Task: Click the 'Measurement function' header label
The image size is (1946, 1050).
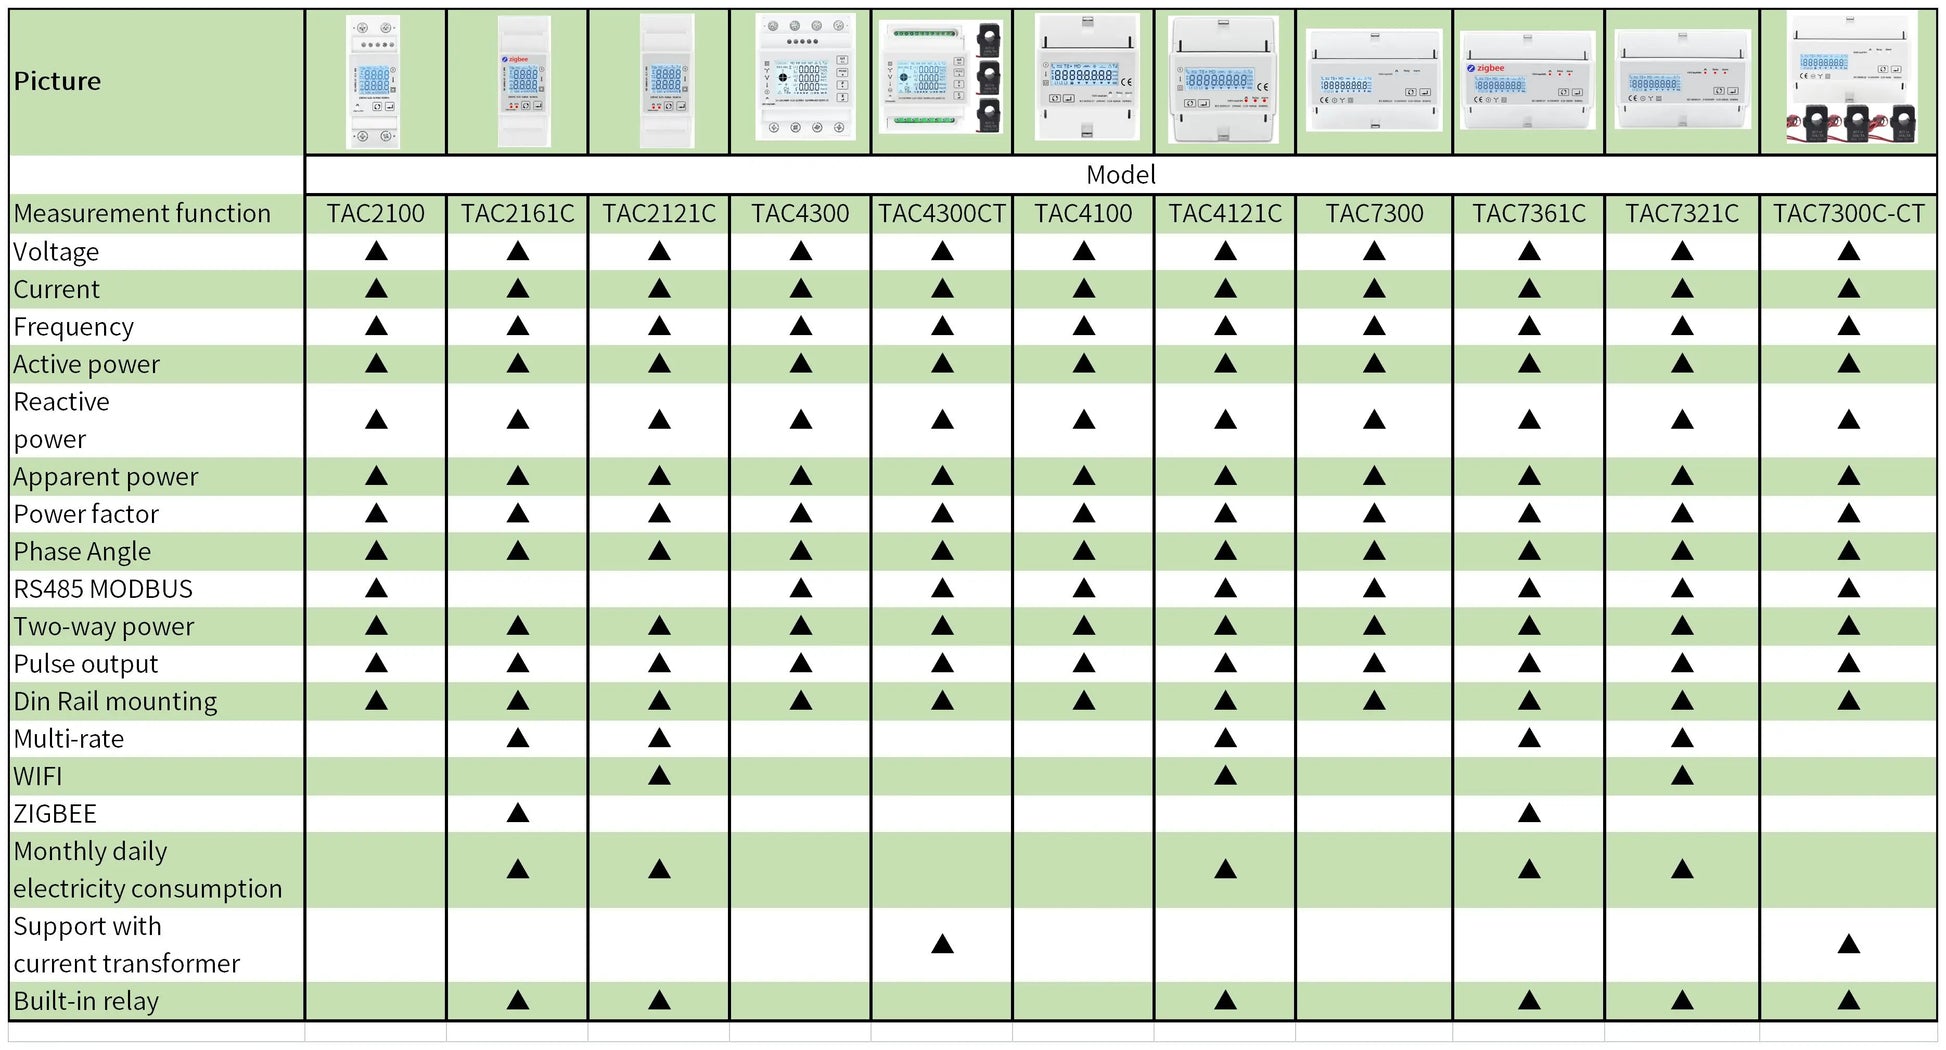Action: coord(142,213)
